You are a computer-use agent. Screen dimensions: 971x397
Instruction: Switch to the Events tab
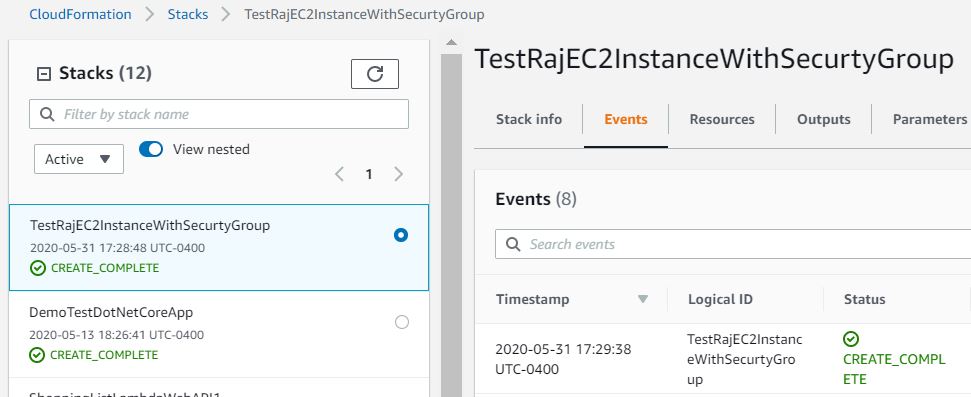click(625, 120)
